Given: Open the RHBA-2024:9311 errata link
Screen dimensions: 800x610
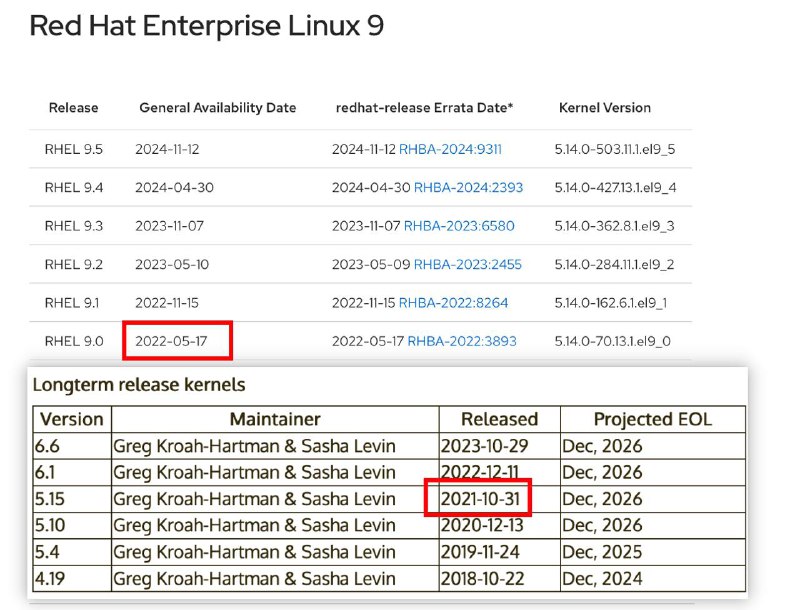Looking at the screenshot, I should click(452, 147).
